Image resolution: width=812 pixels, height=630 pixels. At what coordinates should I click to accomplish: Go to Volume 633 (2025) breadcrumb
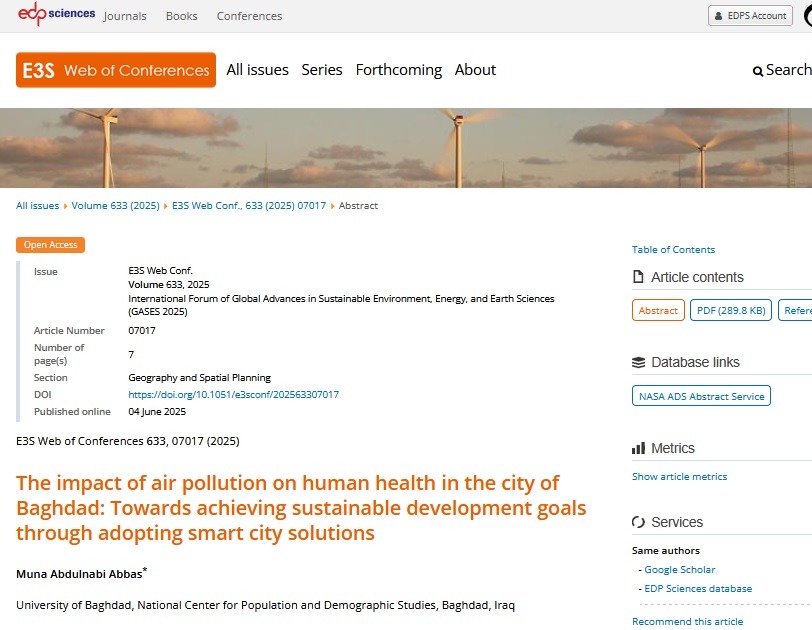tap(115, 206)
